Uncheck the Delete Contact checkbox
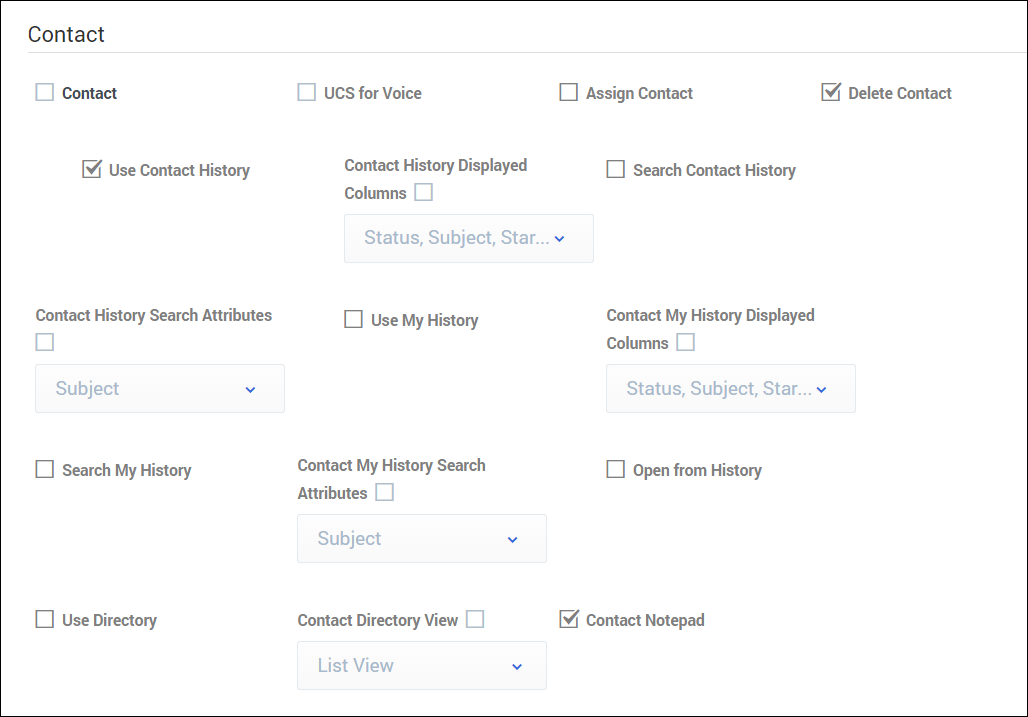The image size is (1028, 717). click(831, 93)
